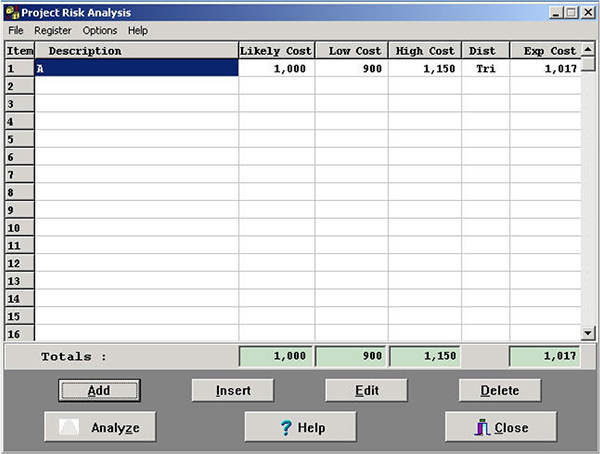Open the Register menu
This screenshot has height=454, width=600.
pyautogui.click(x=53, y=31)
